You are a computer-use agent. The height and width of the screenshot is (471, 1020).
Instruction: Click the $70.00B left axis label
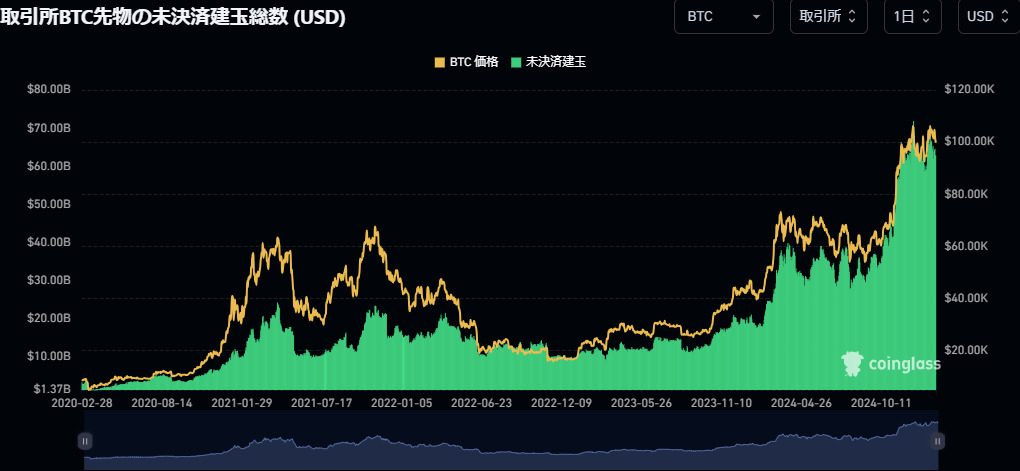49,128
